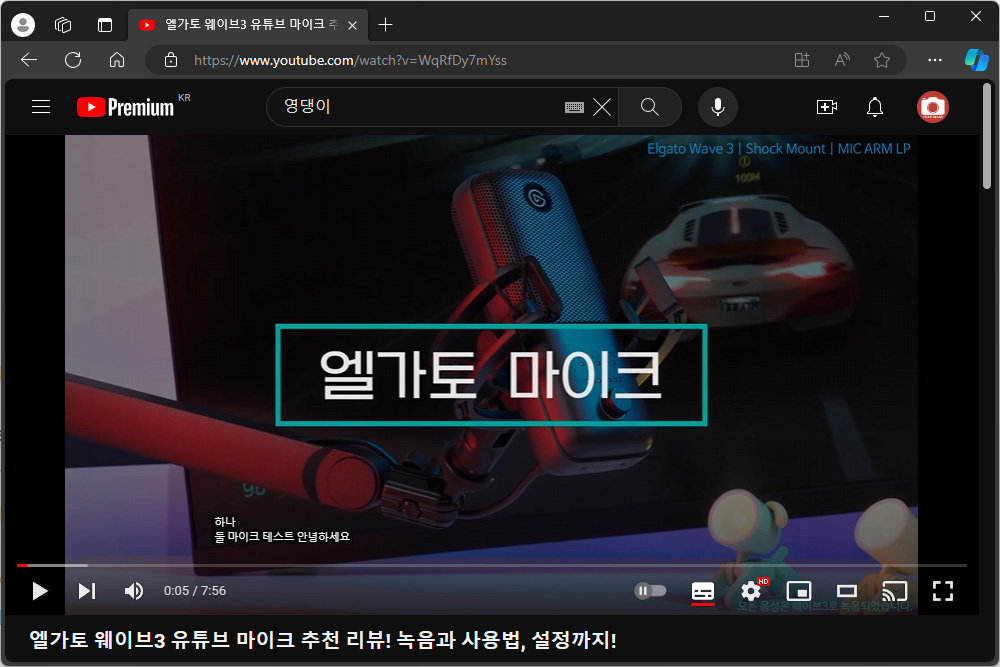The width and height of the screenshot is (1000, 667).
Task: Mute the video volume
Action: [x=134, y=591]
